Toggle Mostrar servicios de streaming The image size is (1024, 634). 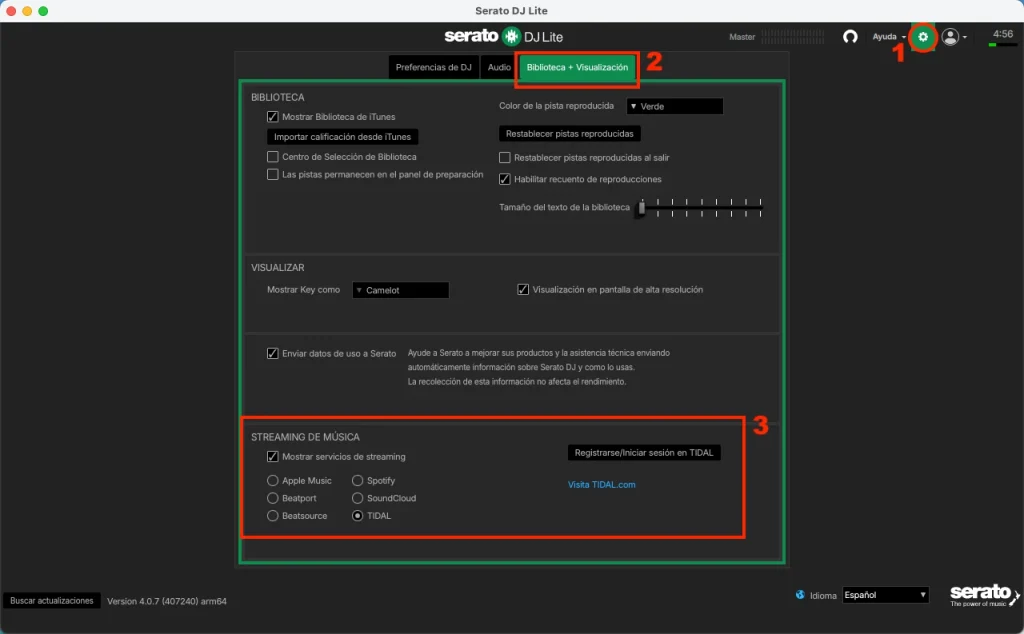point(272,456)
